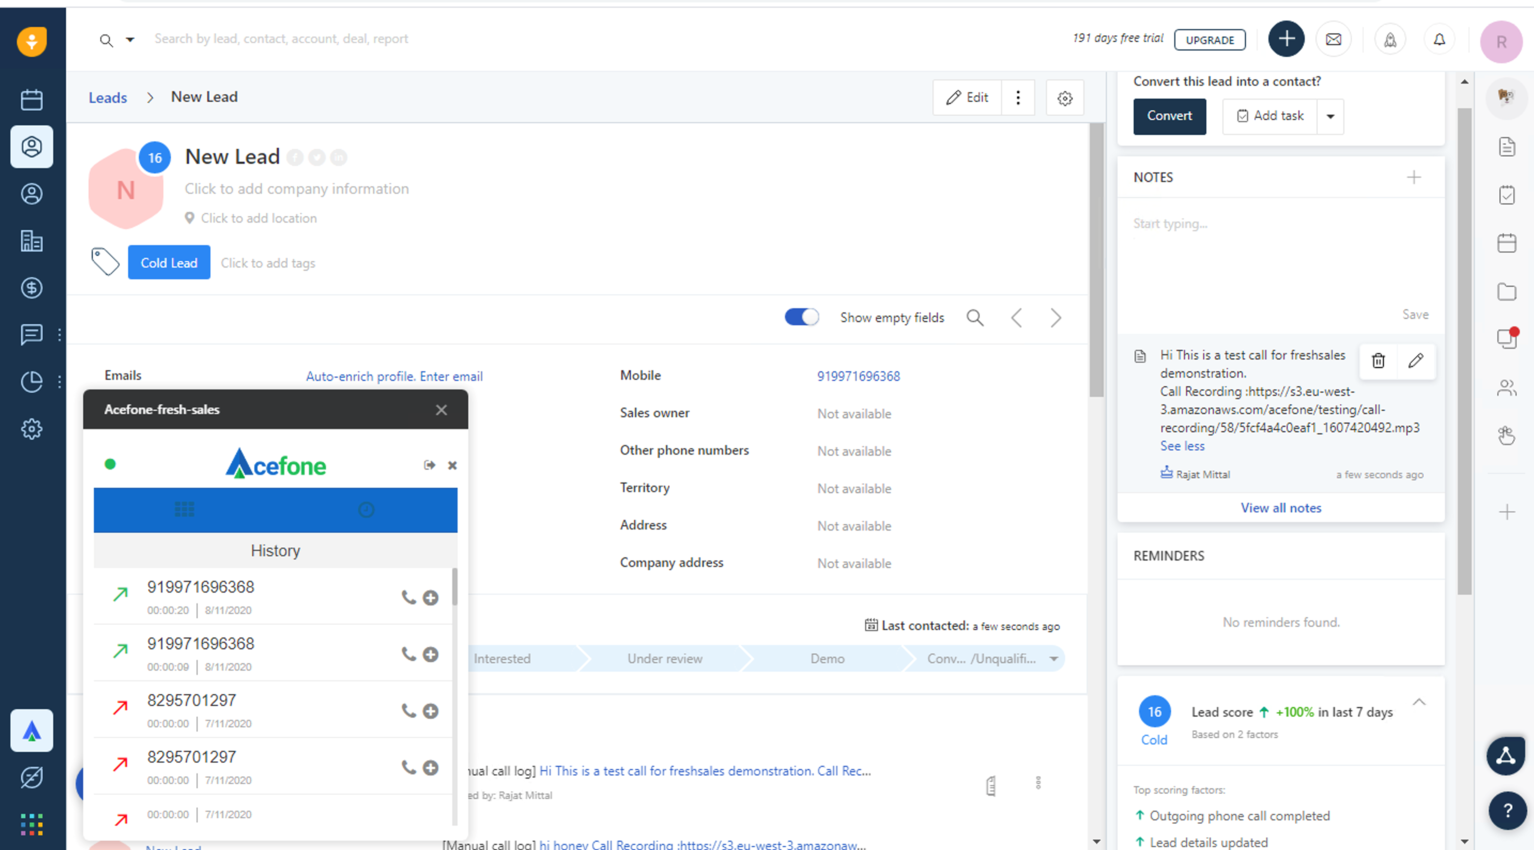1534x850 pixels.
Task: Delete the note using trash icon
Action: (1378, 361)
